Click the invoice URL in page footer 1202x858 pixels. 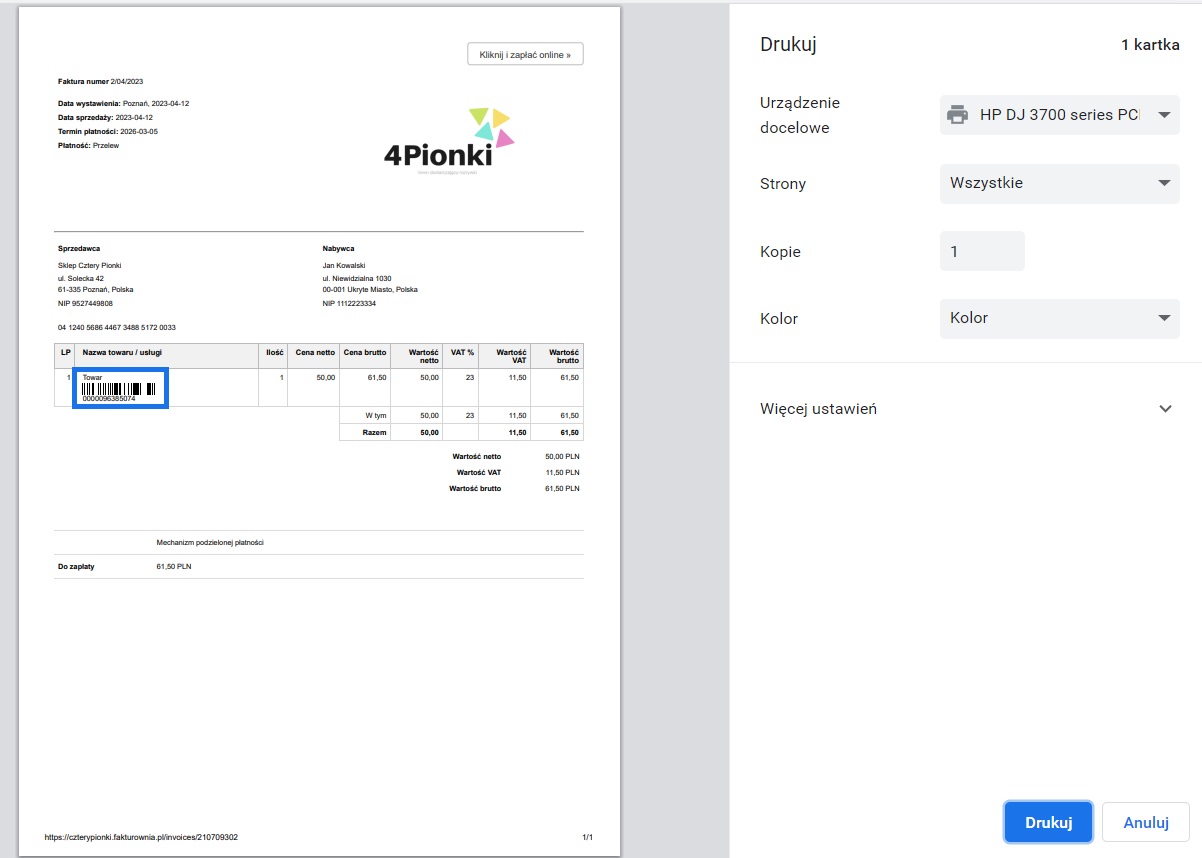click(x=141, y=837)
